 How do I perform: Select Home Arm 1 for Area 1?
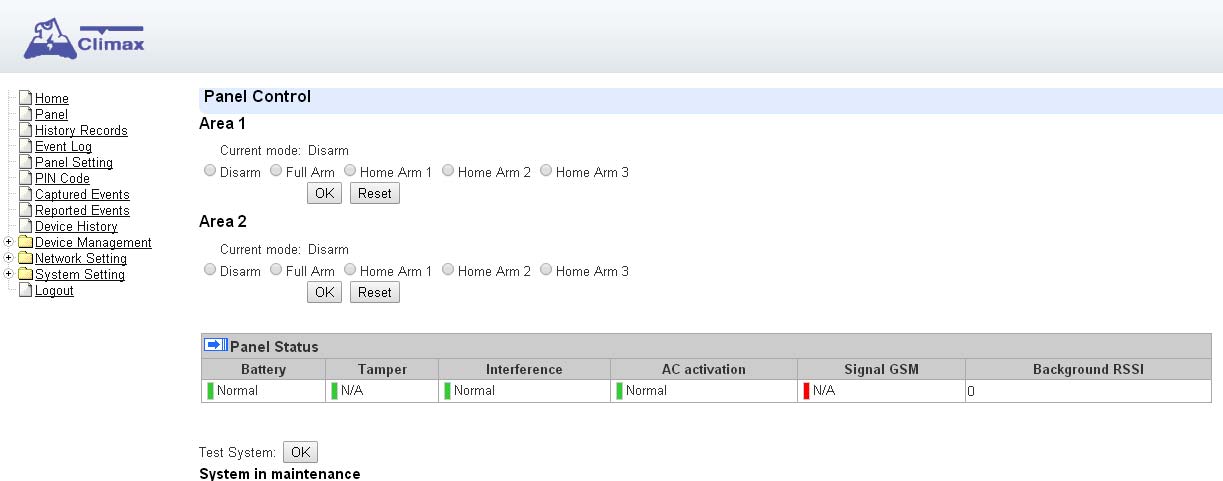tap(350, 171)
